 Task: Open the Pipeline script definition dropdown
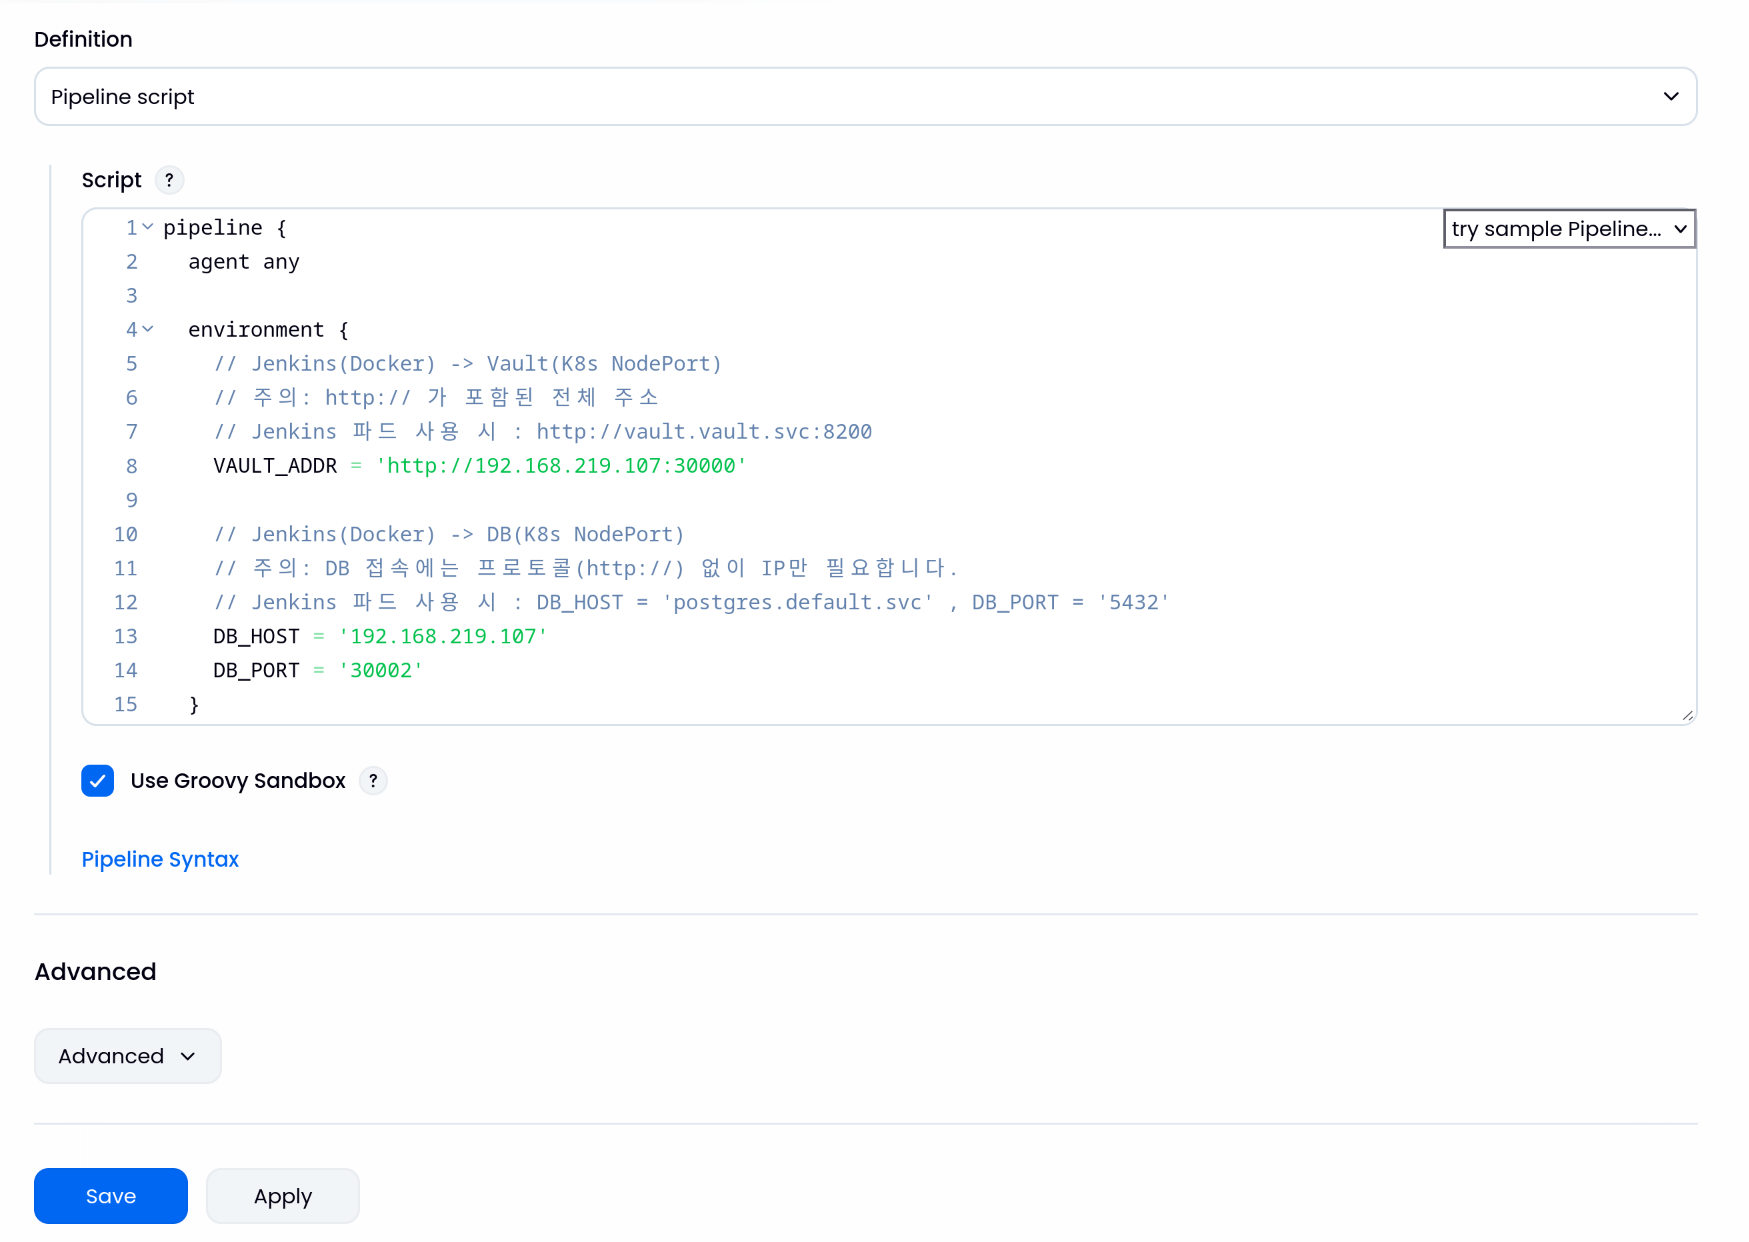coord(866,97)
